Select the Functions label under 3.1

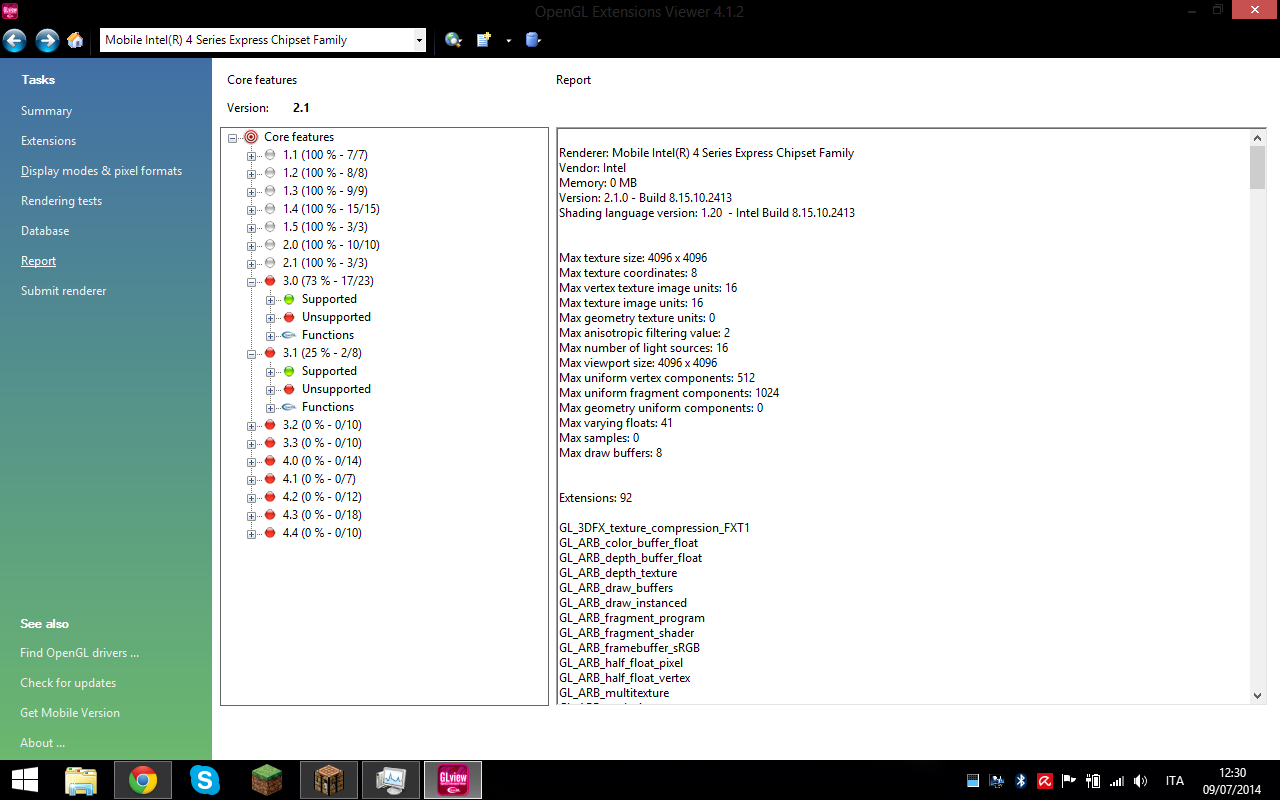(x=328, y=407)
